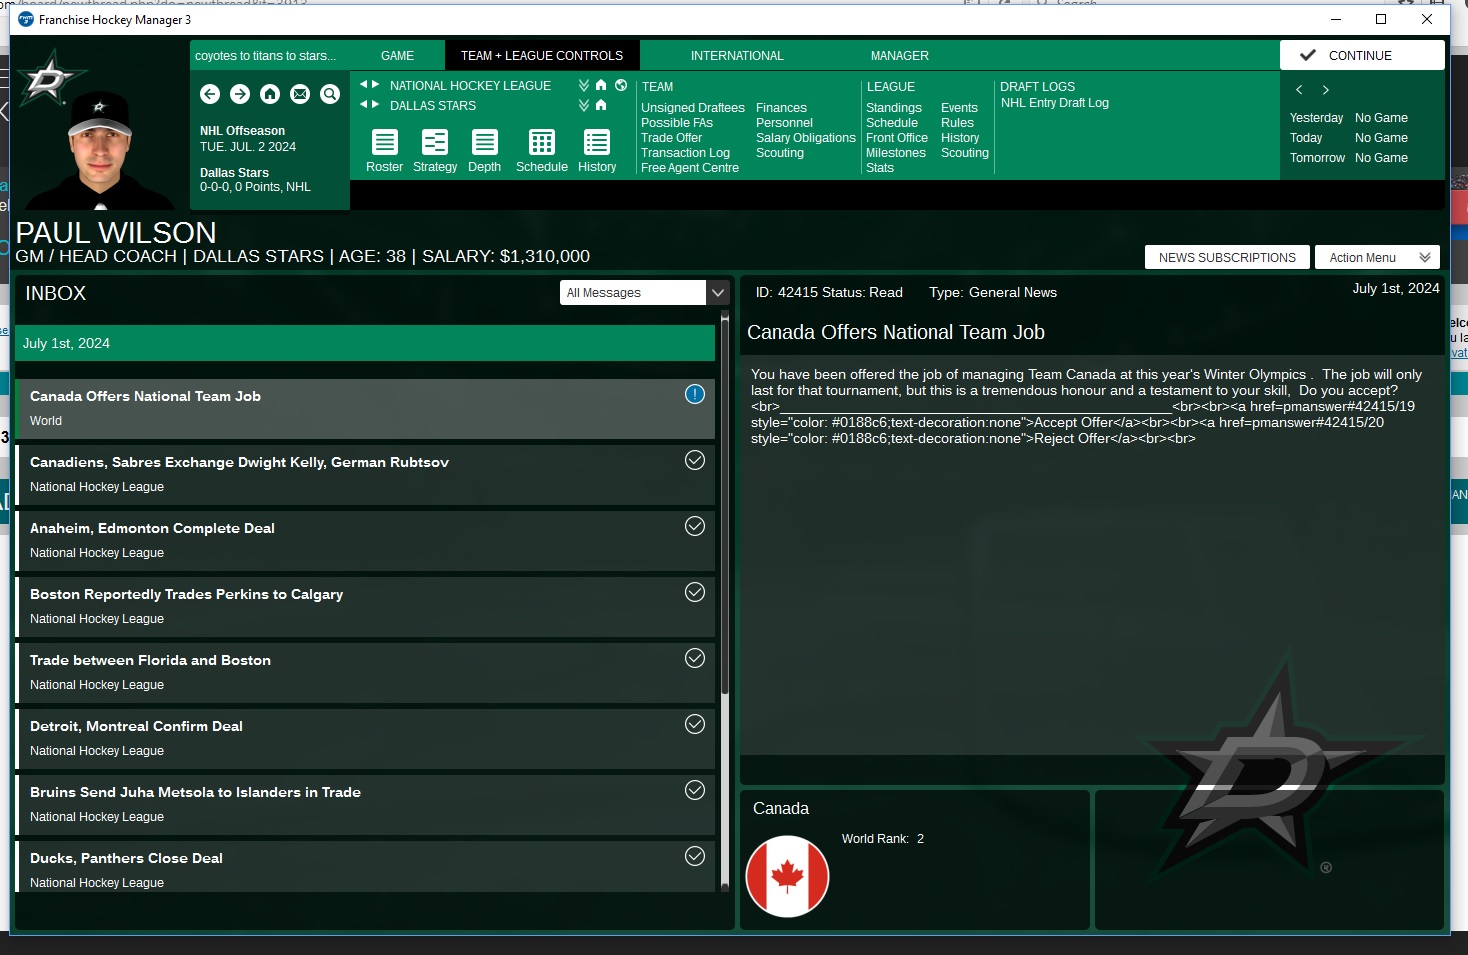Switch to previous league with left arrow
This screenshot has height=955, width=1468.
(x=364, y=85)
